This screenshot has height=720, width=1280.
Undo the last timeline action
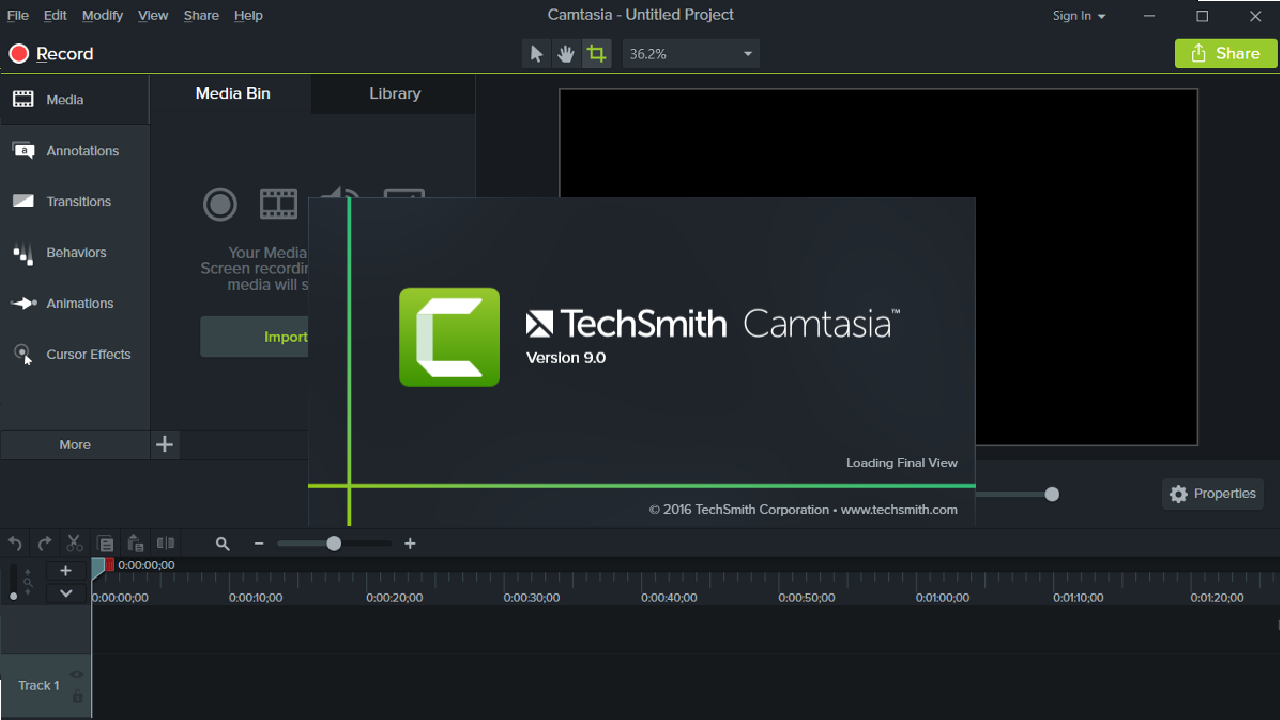(15, 543)
